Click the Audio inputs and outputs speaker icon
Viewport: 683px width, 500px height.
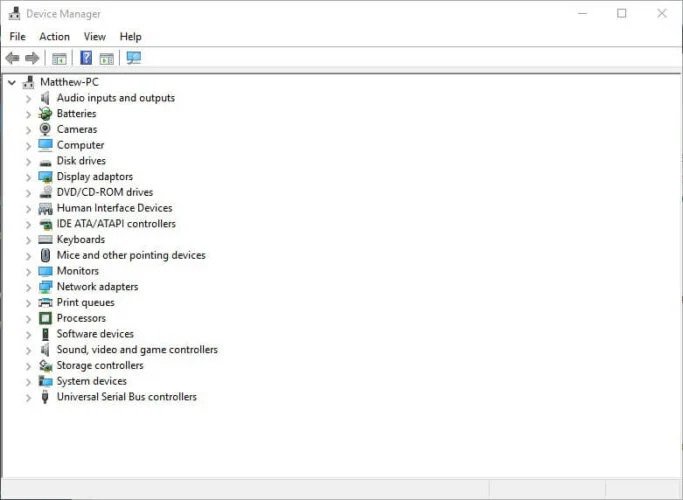(x=45, y=98)
